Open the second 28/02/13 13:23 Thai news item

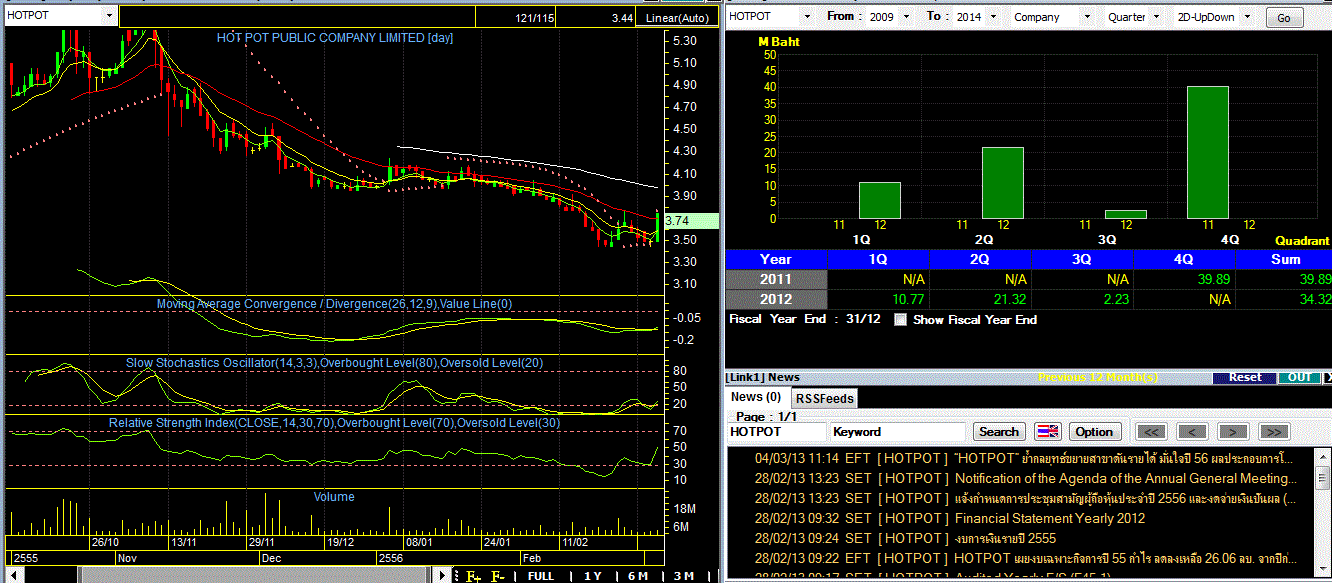pos(1025,498)
